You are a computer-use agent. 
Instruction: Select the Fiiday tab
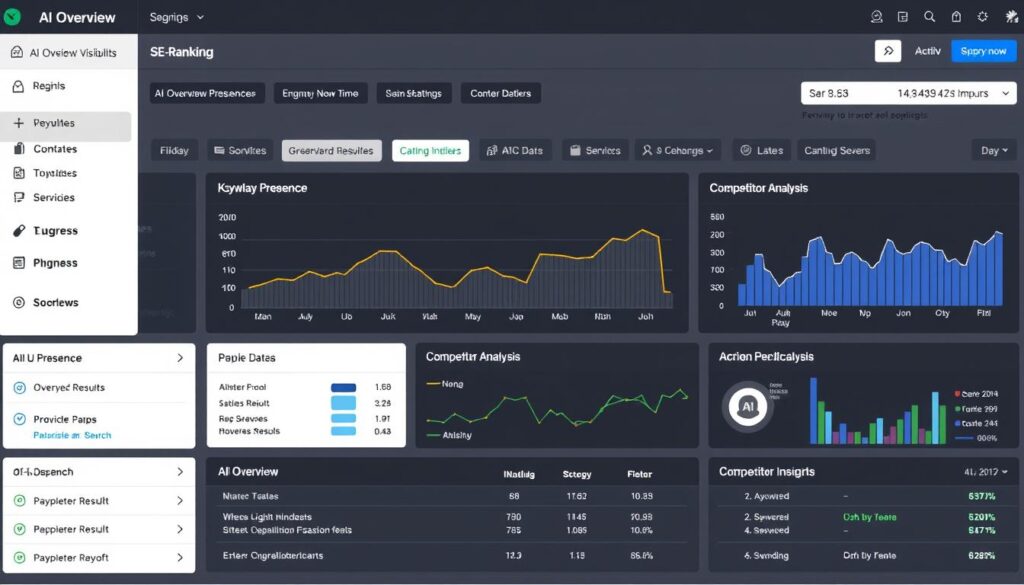click(174, 150)
